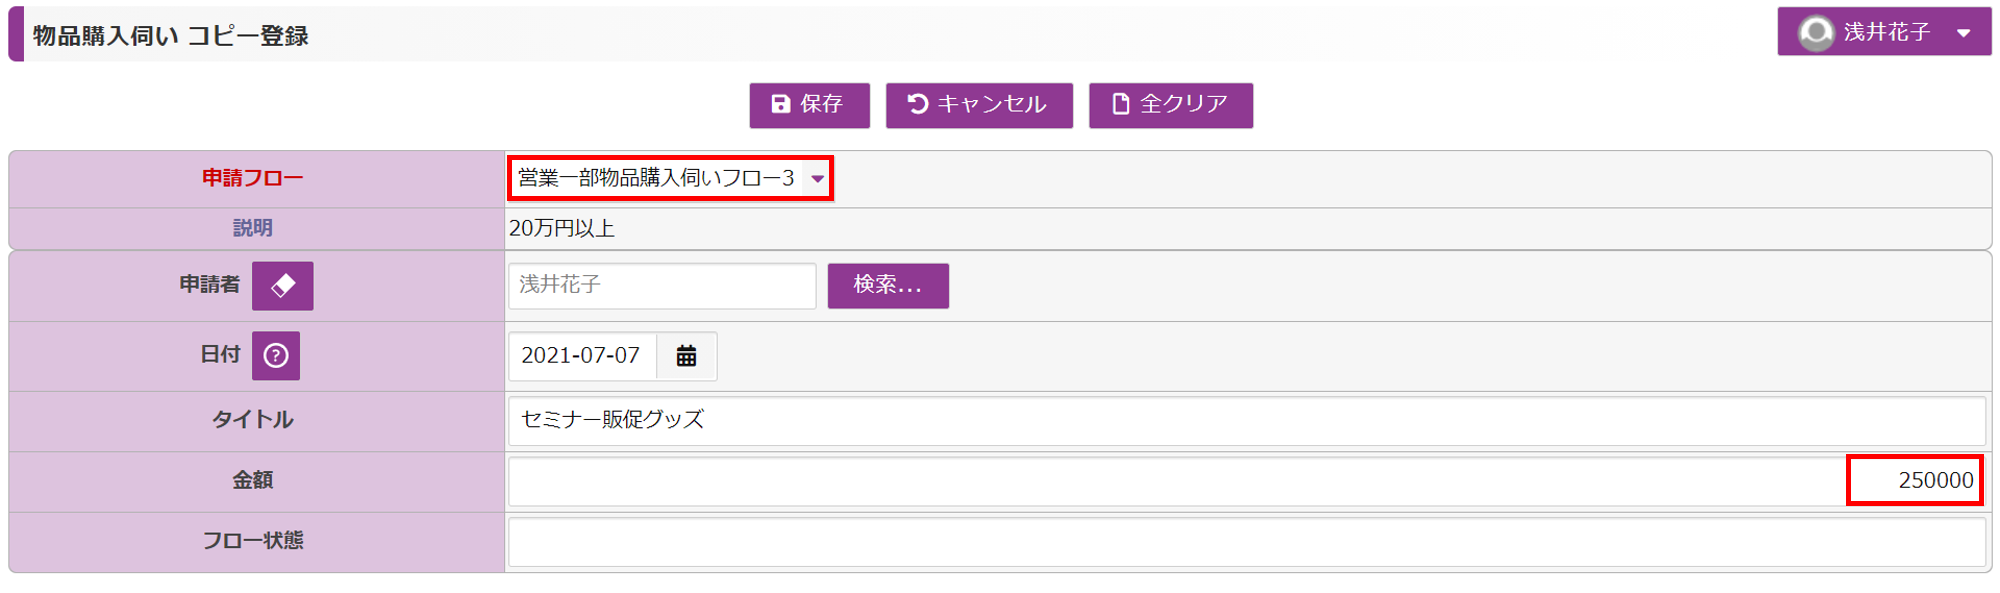Image resolution: width=2000 pixels, height=593 pixels.
Task: Click the 20万円以上 description text
Action: 562,229
